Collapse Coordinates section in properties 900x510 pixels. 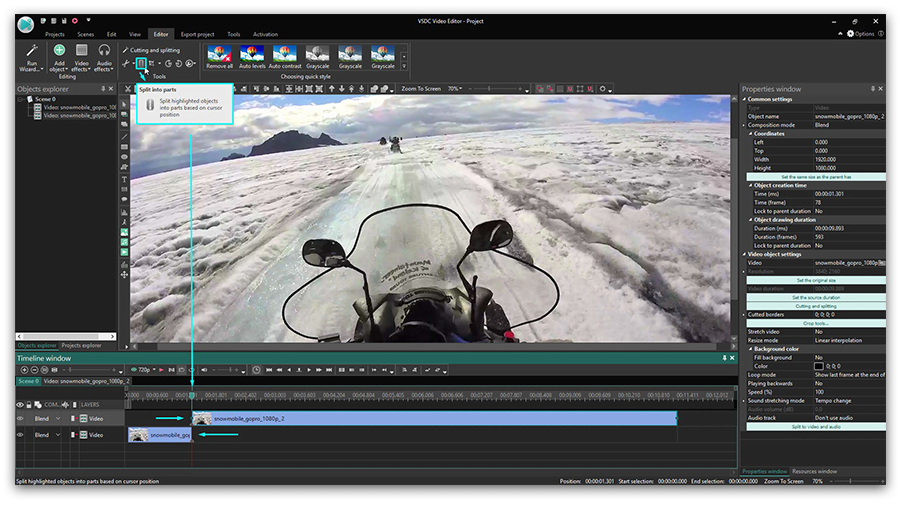[750, 134]
